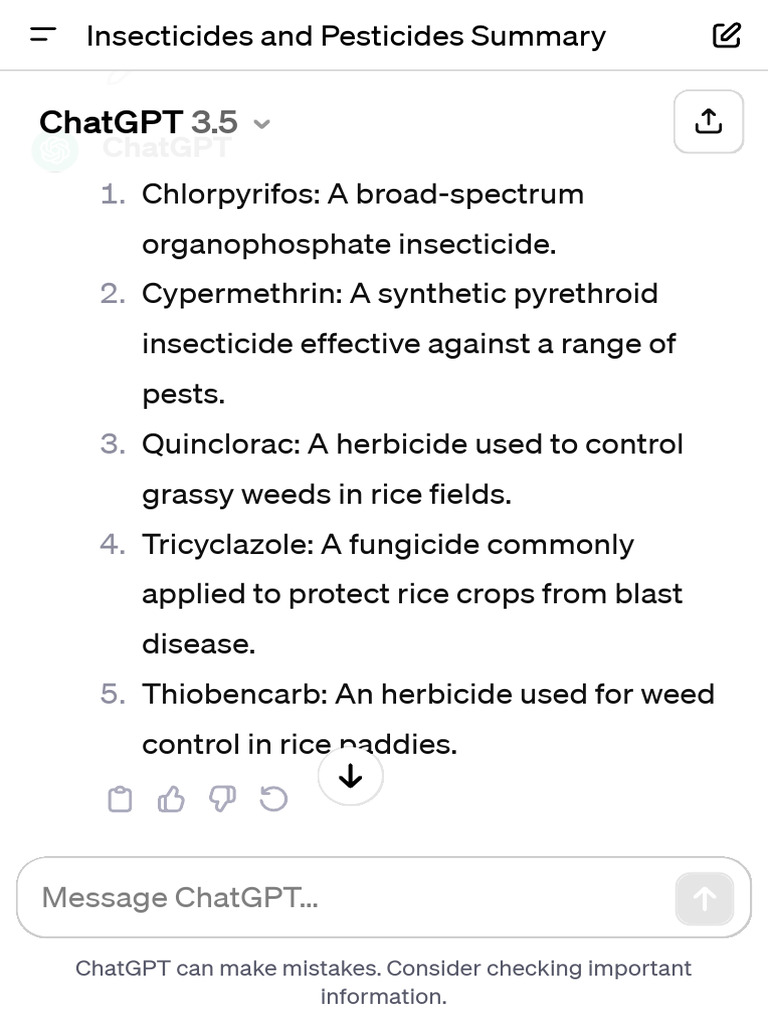Copy the response with the clipboard icon

[120, 799]
